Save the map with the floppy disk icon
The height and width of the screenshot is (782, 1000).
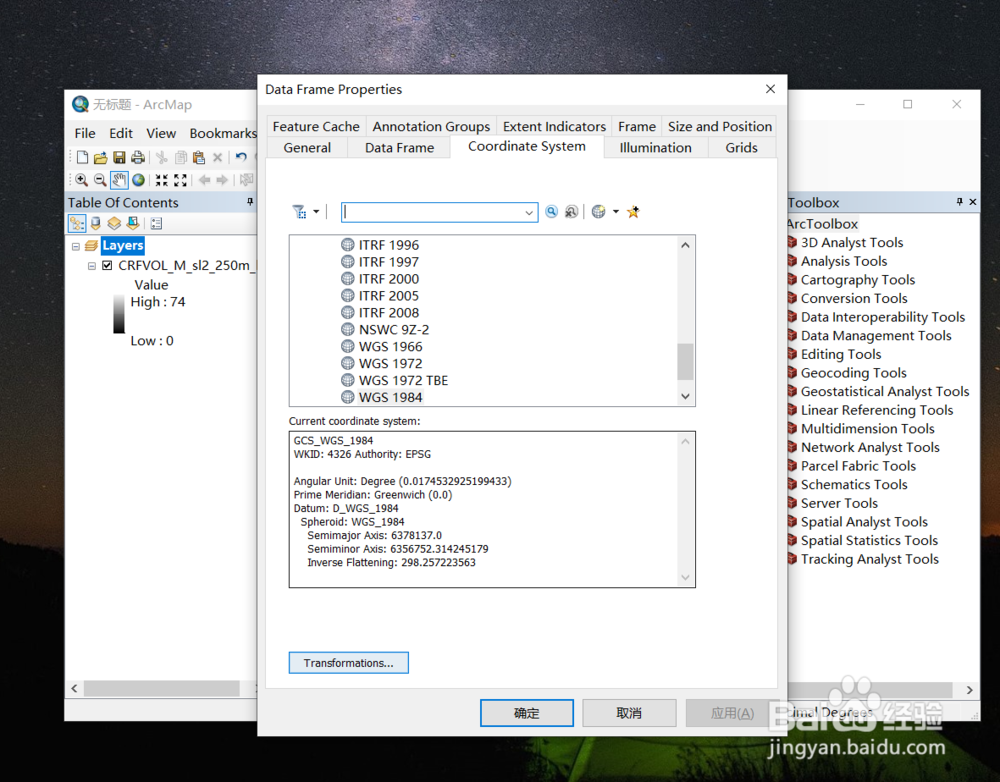pos(119,157)
